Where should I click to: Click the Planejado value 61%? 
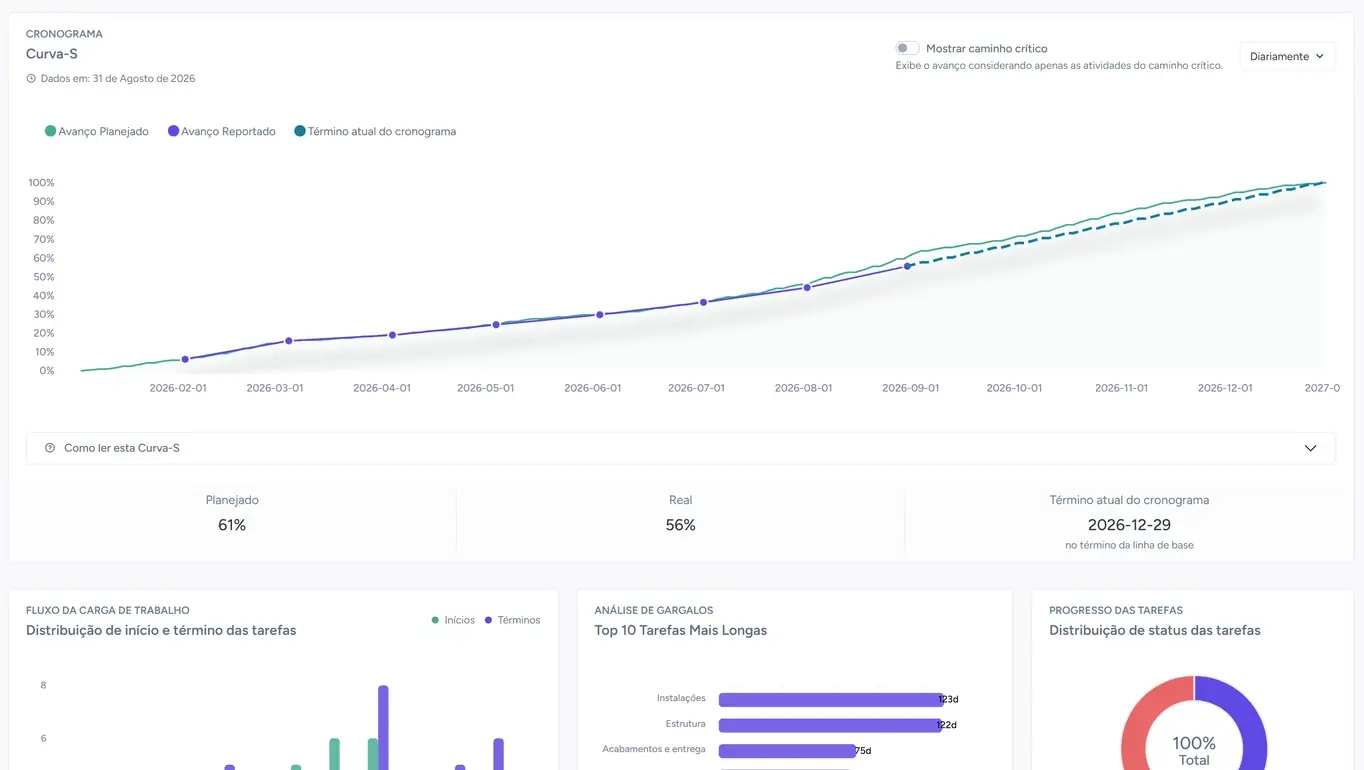click(x=232, y=525)
